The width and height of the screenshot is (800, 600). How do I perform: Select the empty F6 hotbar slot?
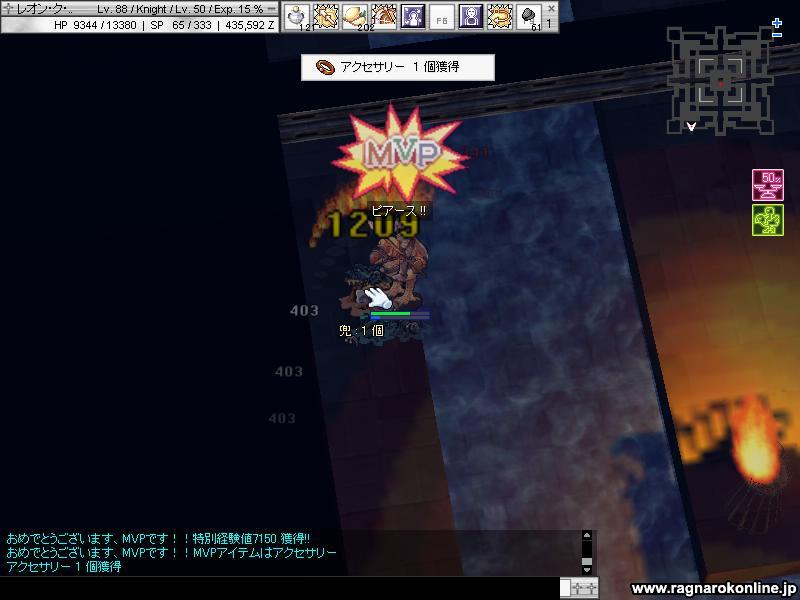coord(442,17)
